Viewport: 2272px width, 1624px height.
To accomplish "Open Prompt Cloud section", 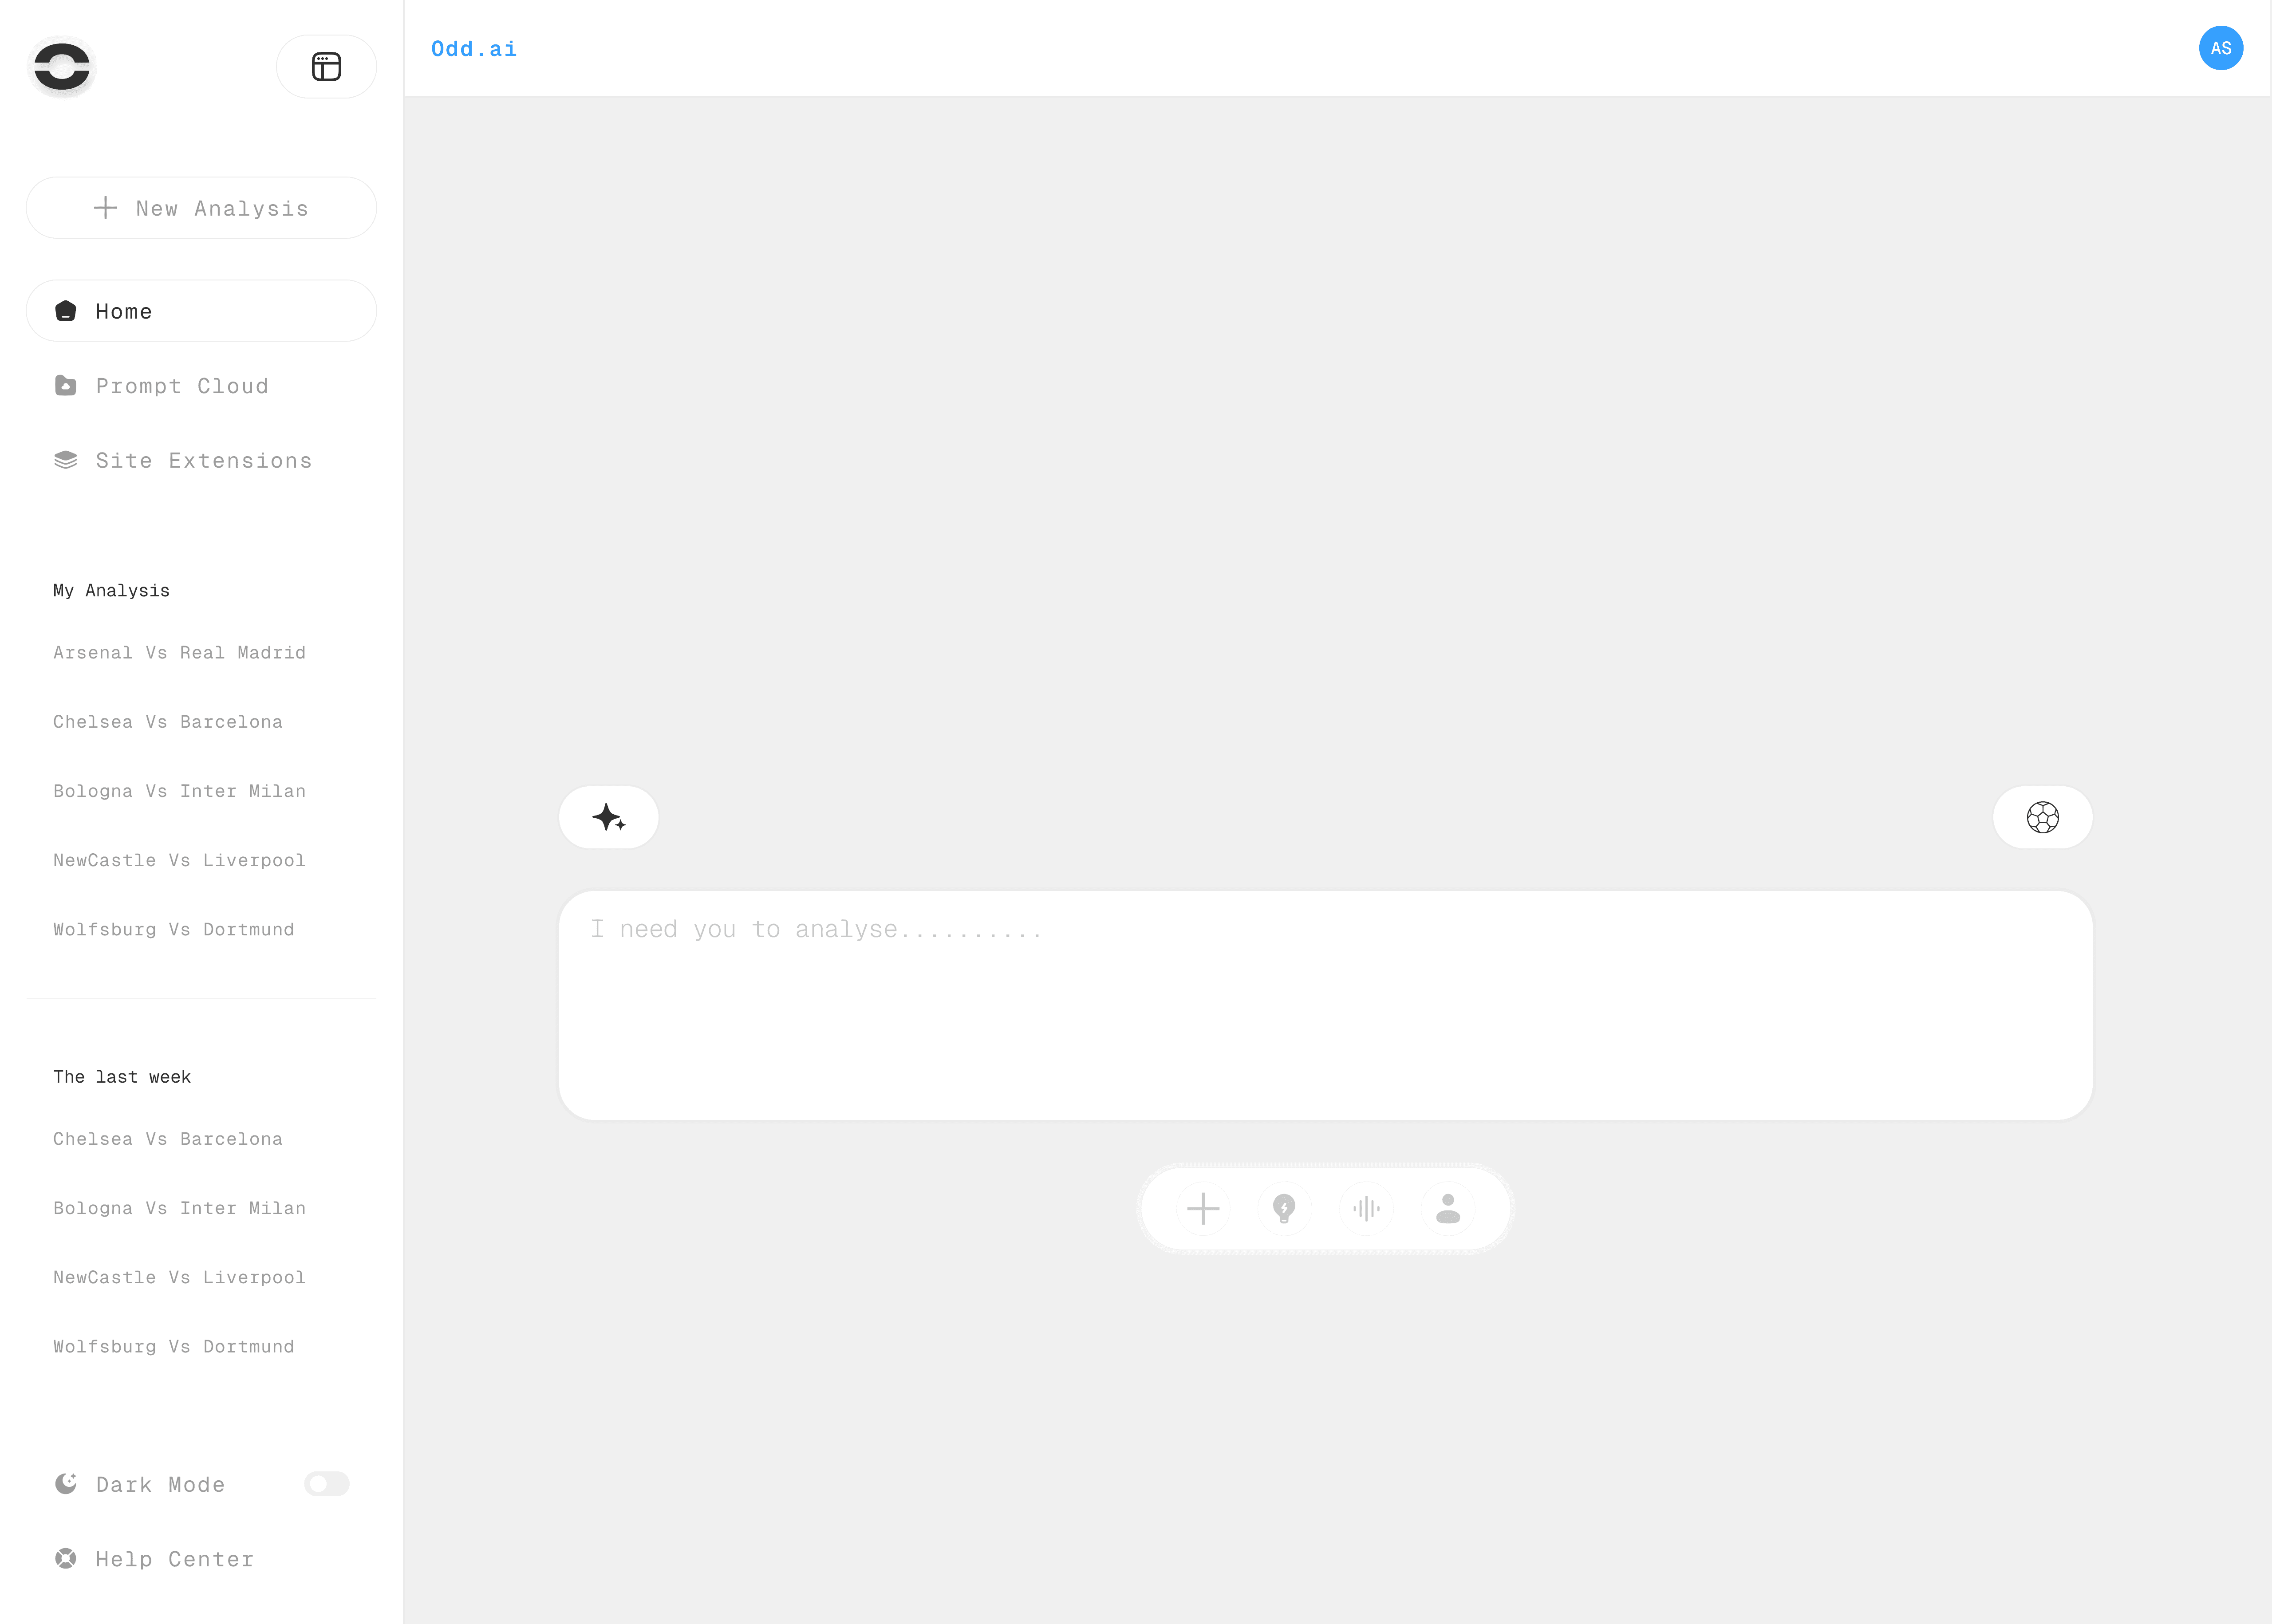I will coord(181,386).
